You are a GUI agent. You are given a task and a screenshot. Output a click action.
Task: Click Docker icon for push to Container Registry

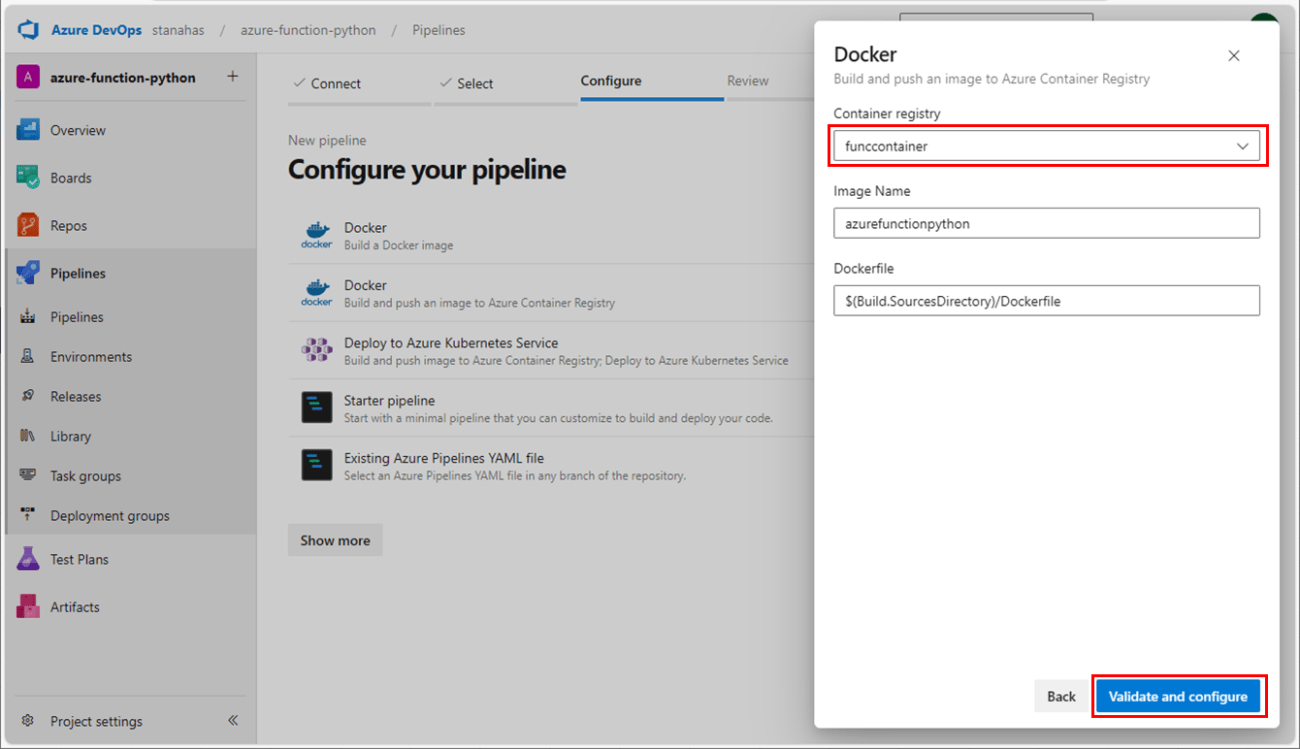(317, 293)
